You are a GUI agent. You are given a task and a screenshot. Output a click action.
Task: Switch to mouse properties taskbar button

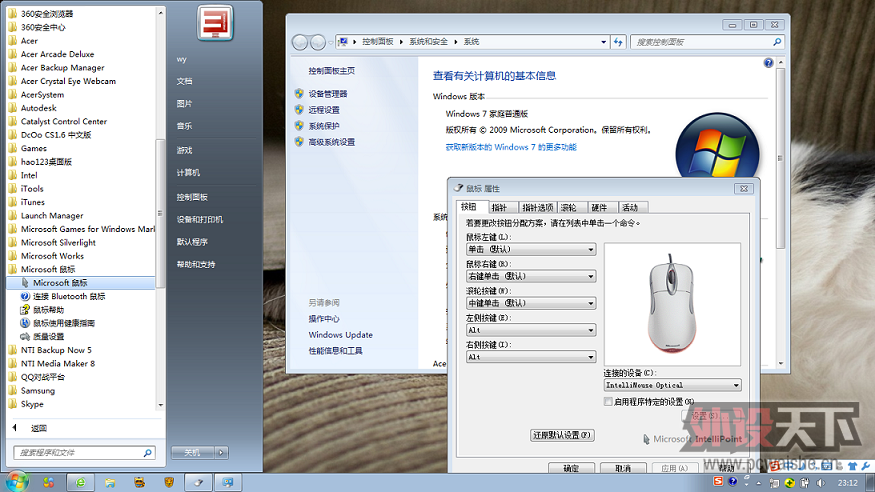pos(198,483)
